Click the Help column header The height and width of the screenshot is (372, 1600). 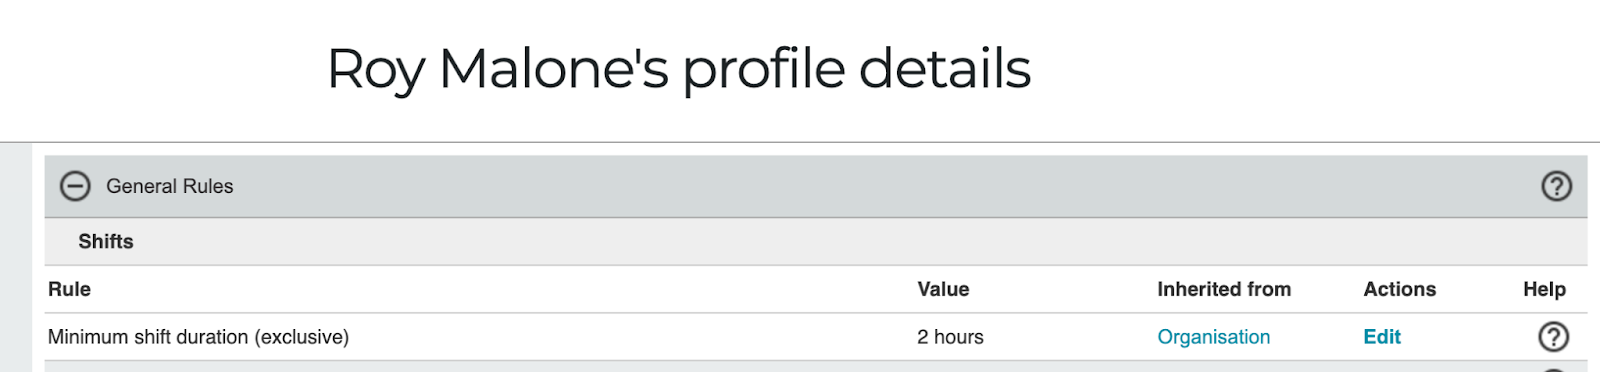click(x=1544, y=289)
